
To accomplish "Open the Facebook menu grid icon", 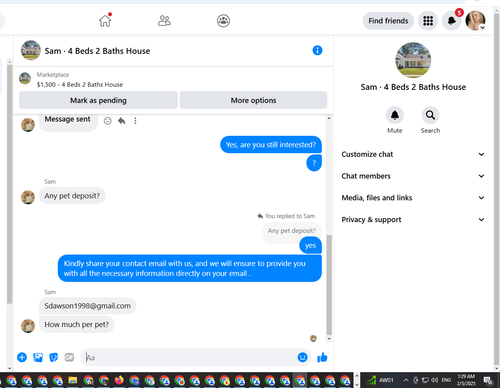I will click(x=428, y=21).
